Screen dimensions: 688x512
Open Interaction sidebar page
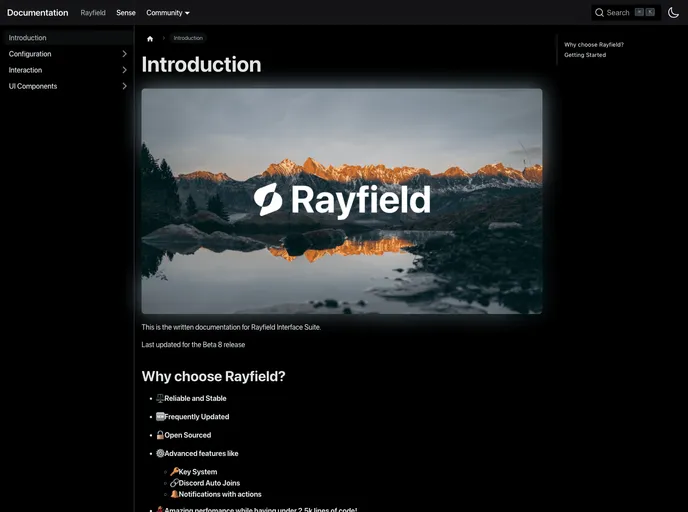click(x=25, y=70)
